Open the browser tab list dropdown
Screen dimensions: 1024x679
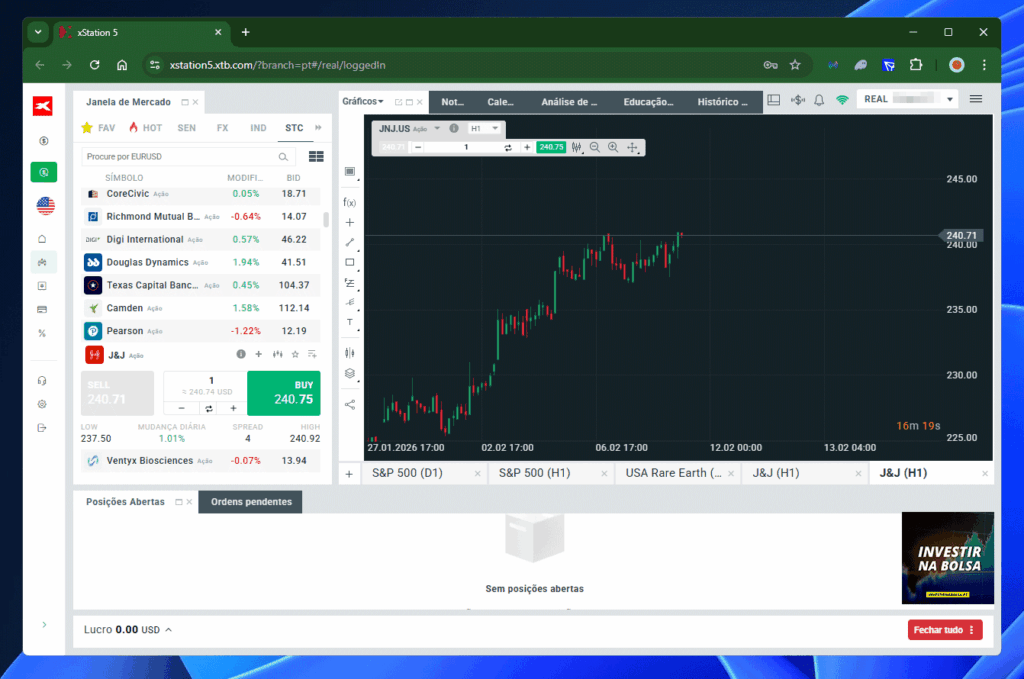click(38, 32)
